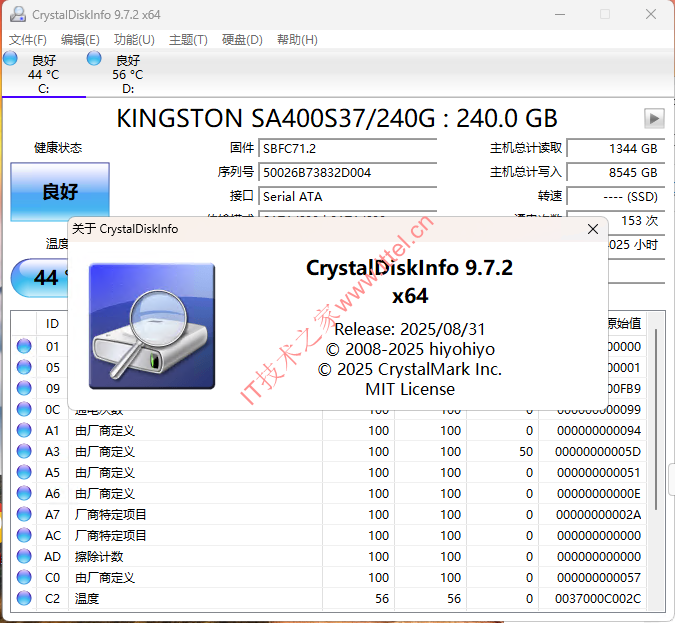Click the CrystalDiskInfo disk magnifier logo
Viewport: 675px width, 623px height.
pyautogui.click(x=152, y=326)
